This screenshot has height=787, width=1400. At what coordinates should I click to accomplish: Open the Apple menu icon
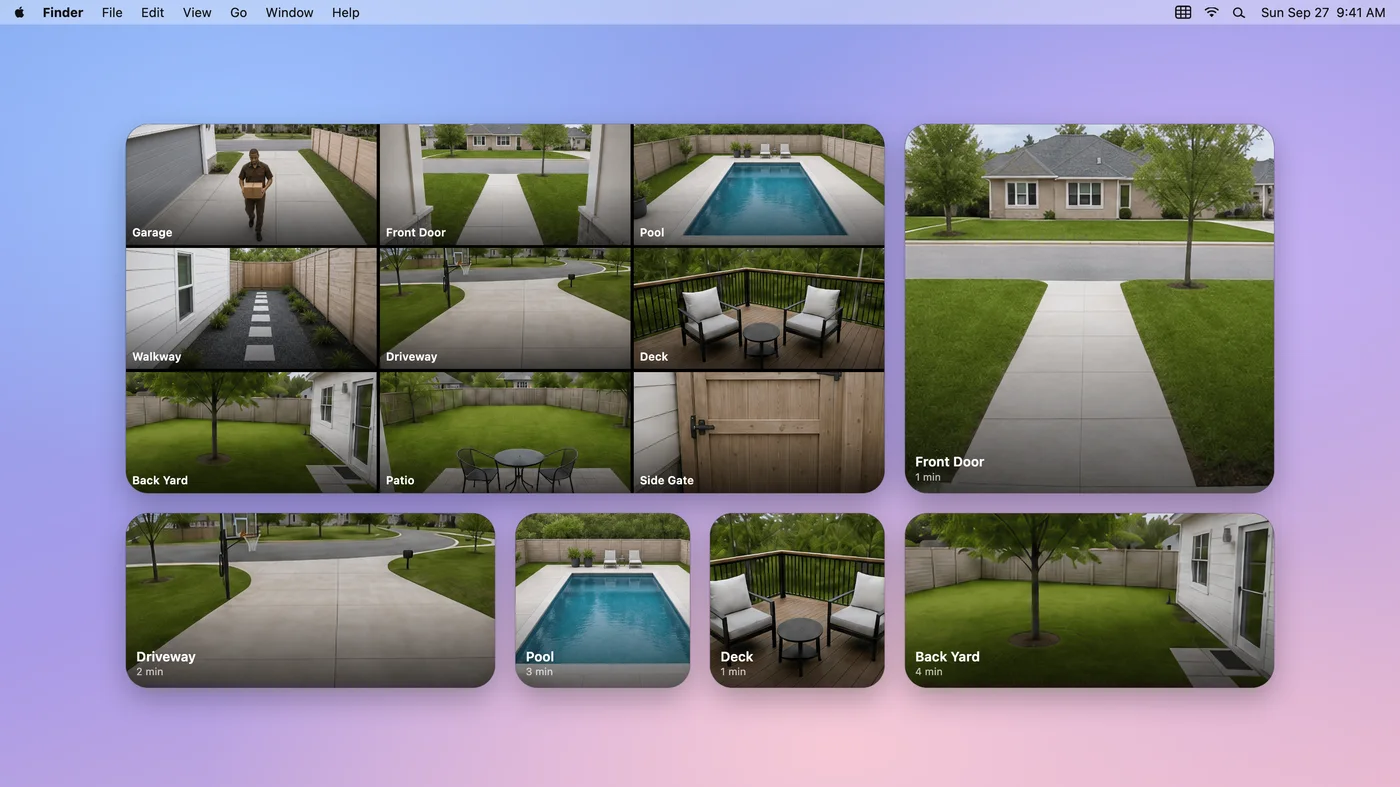tap(19, 12)
